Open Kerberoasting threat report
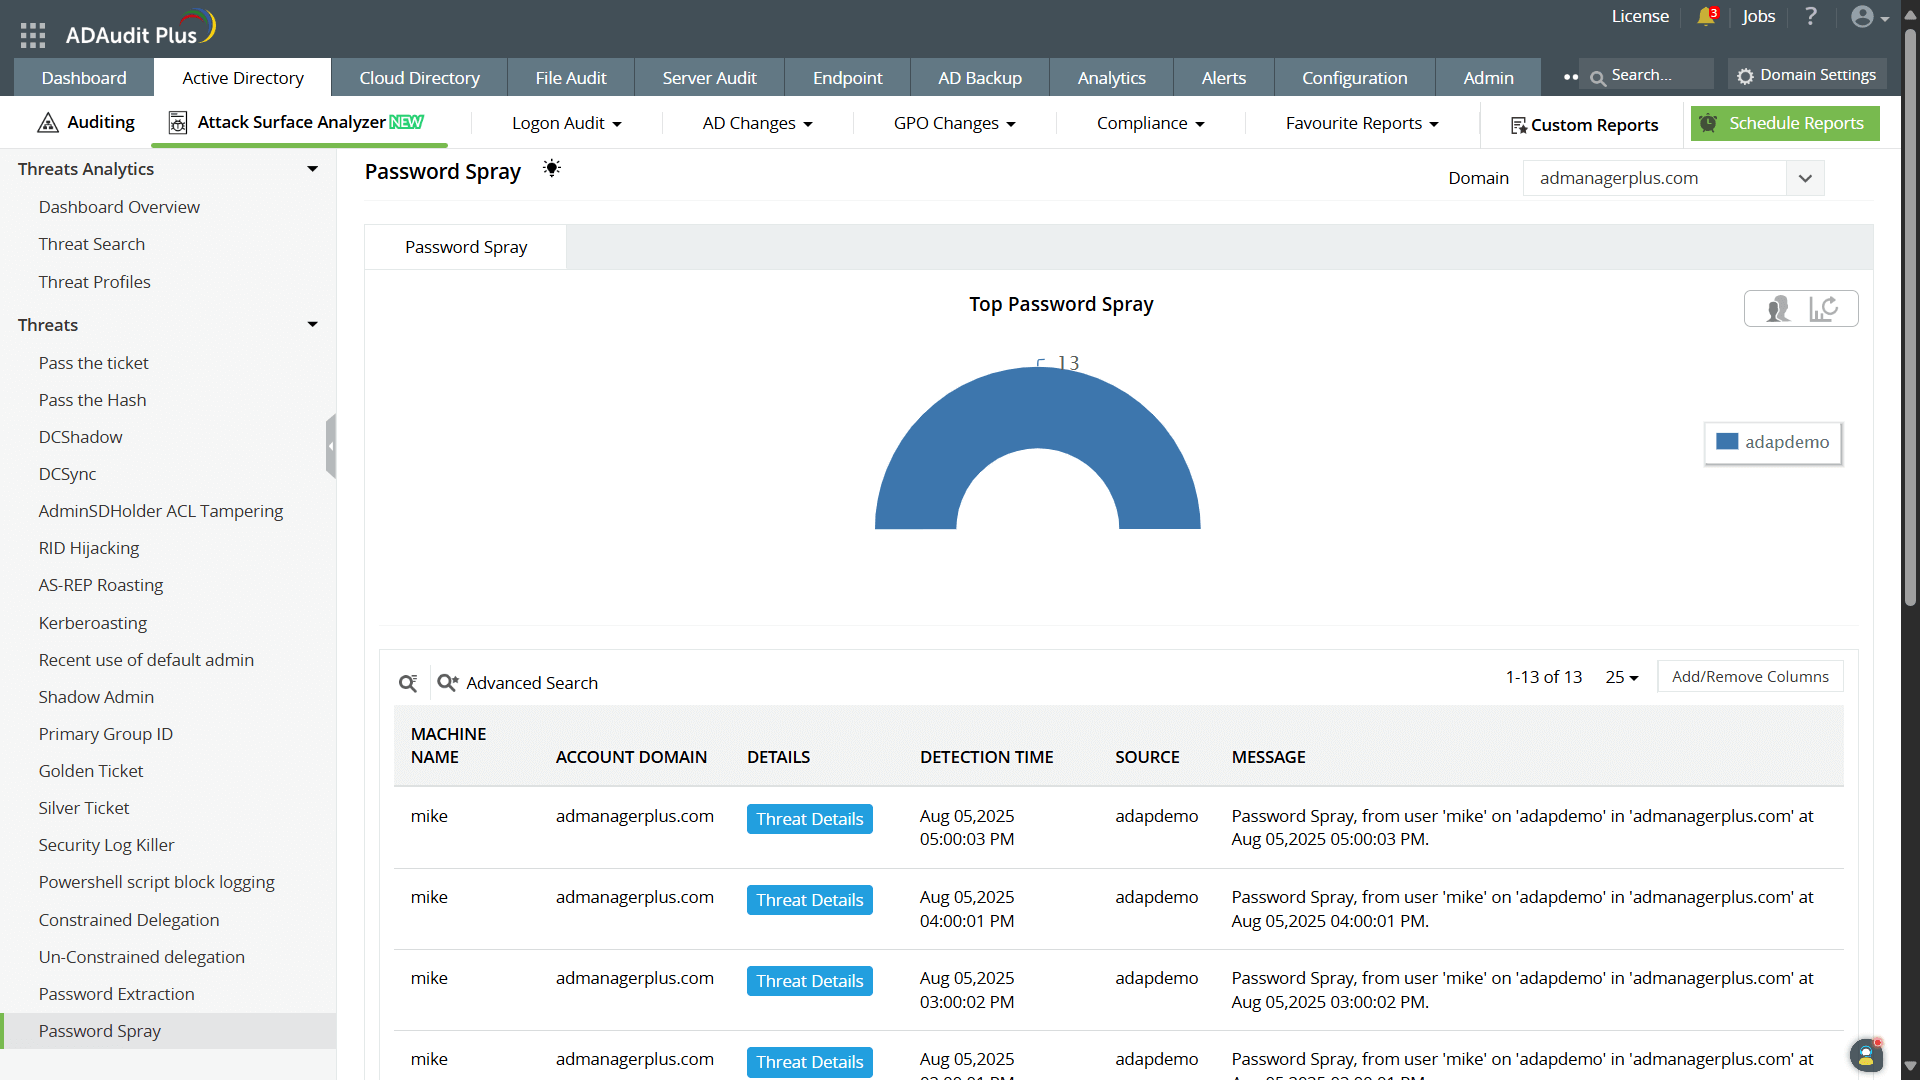This screenshot has width=1920, height=1080. (93, 623)
